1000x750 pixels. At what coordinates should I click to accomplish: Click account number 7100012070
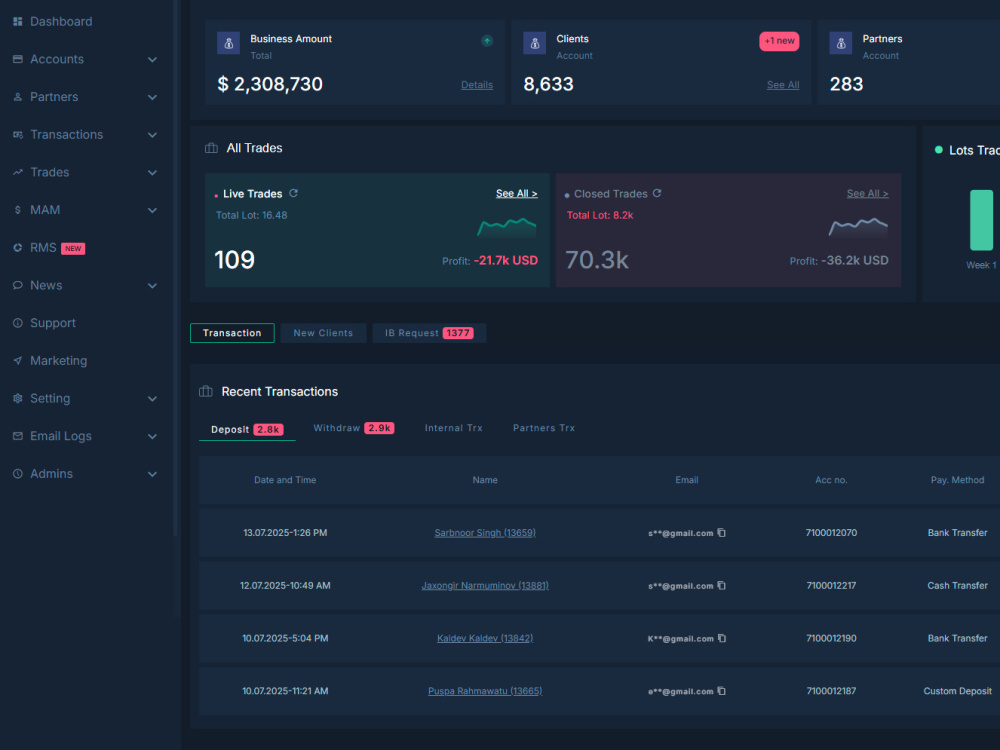pyautogui.click(x=831, y=533)
